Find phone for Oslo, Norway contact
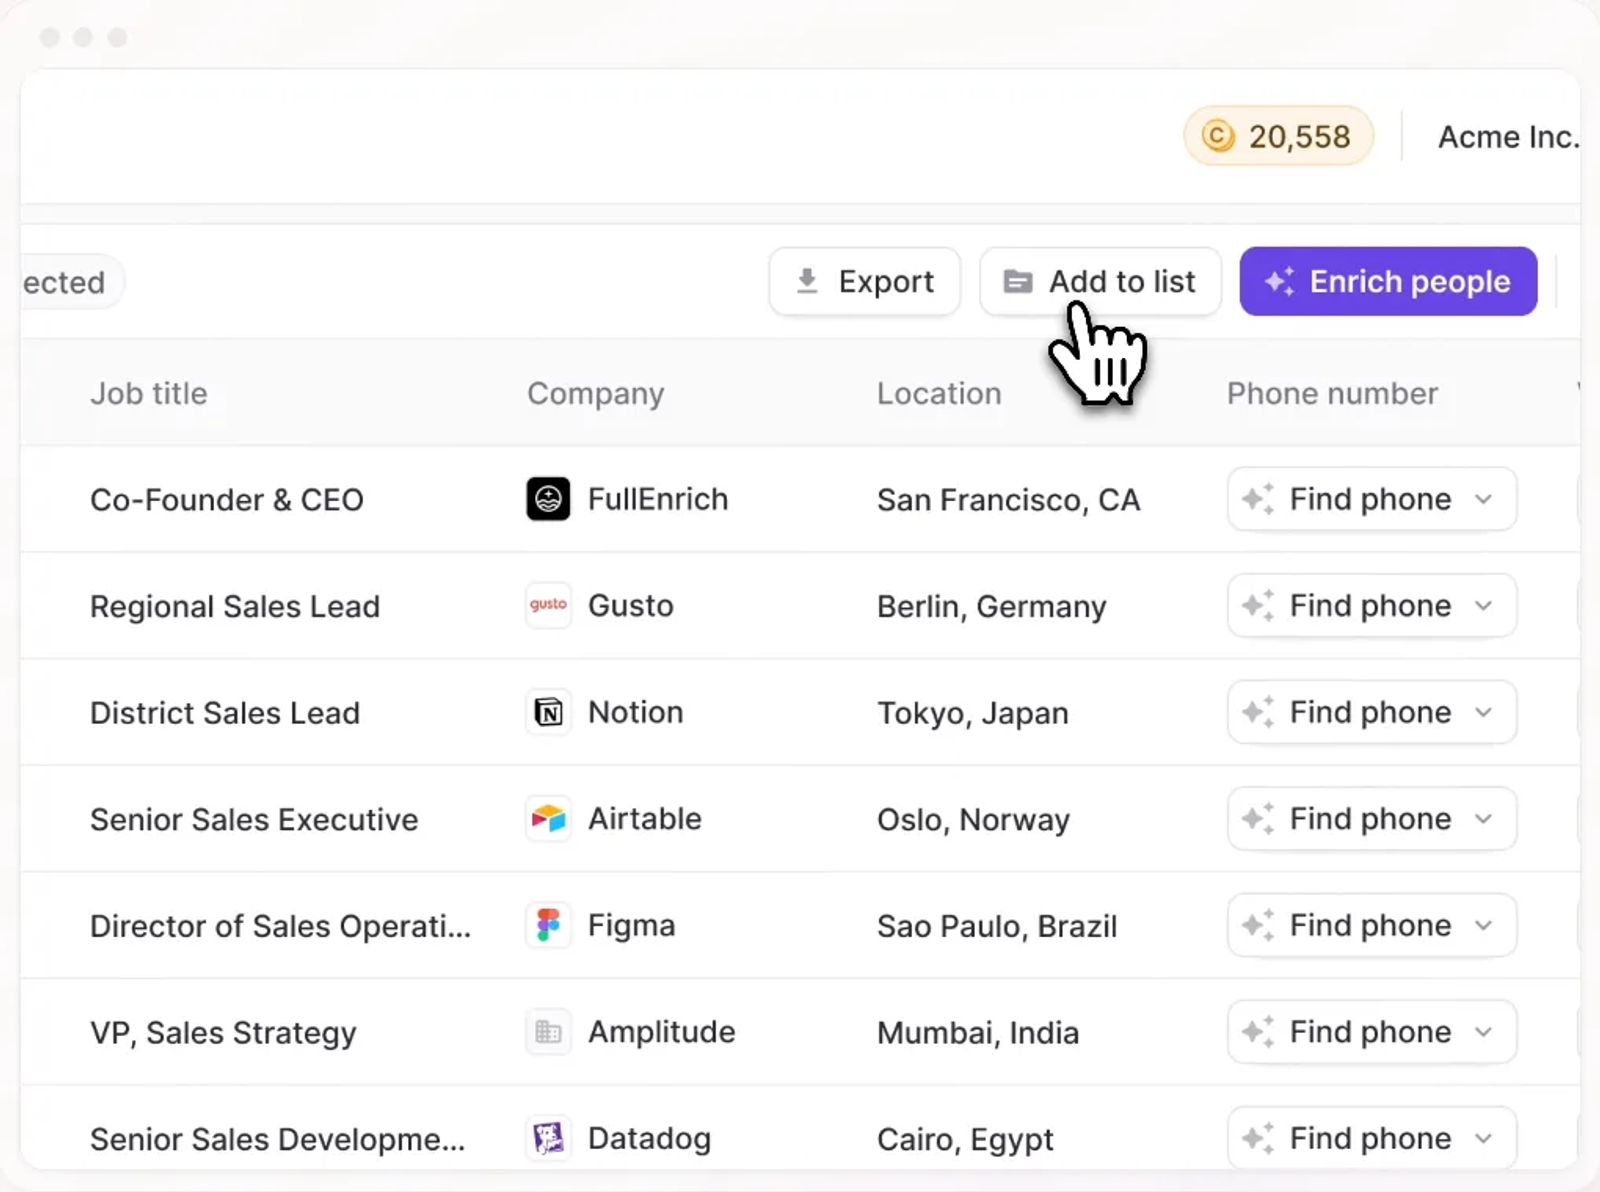The width and height of the screenshot is (1600, 1192). pos(1372,818)
